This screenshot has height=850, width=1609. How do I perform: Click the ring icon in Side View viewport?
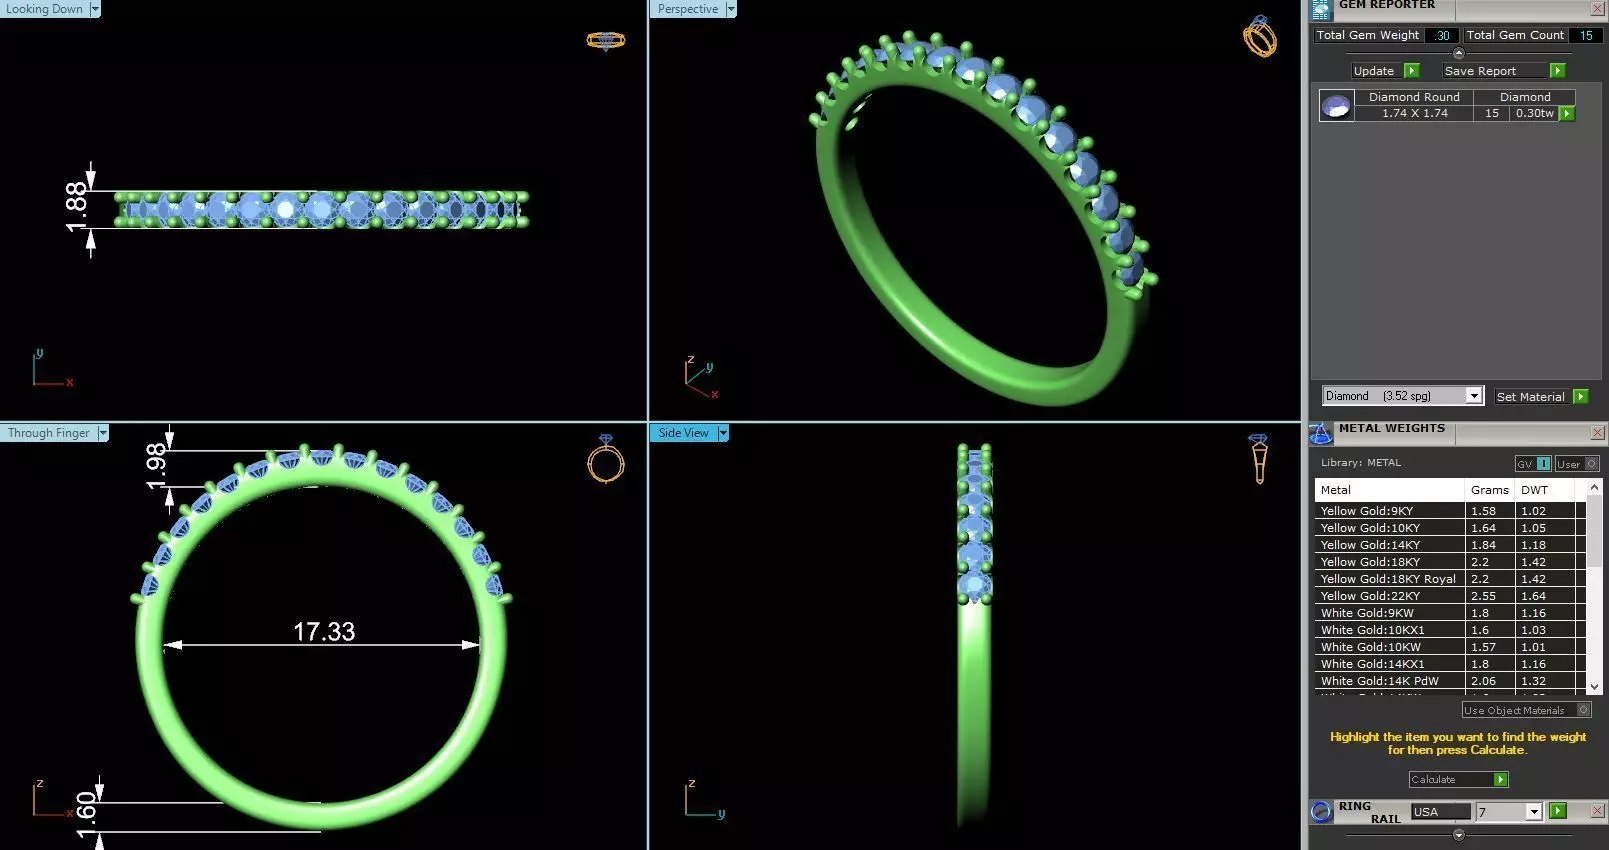tap(1259, 459)
